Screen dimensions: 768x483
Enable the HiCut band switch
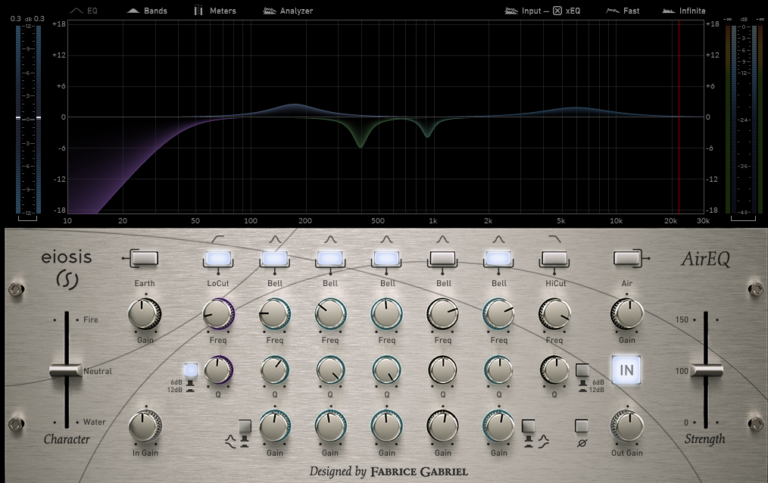(x=554, y=258)
